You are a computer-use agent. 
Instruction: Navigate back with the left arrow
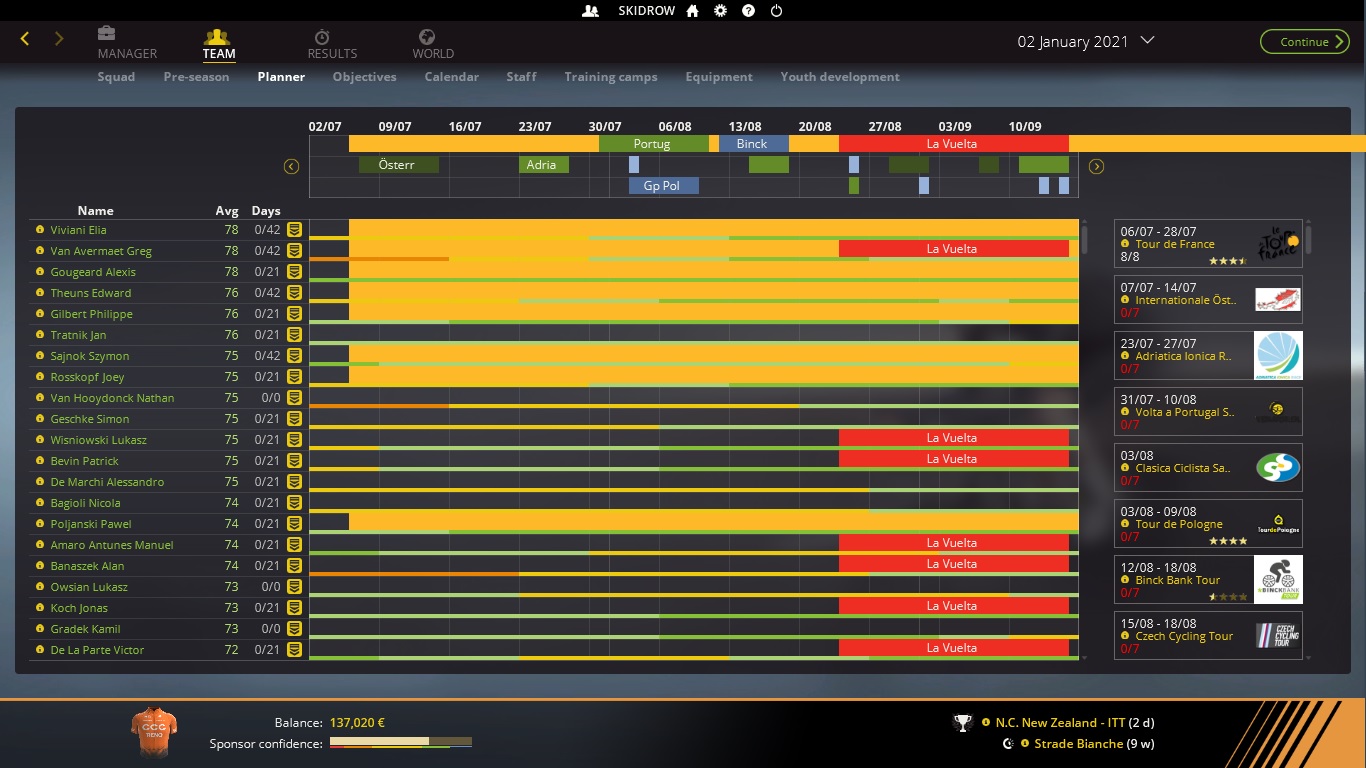[x=25, y=39]
